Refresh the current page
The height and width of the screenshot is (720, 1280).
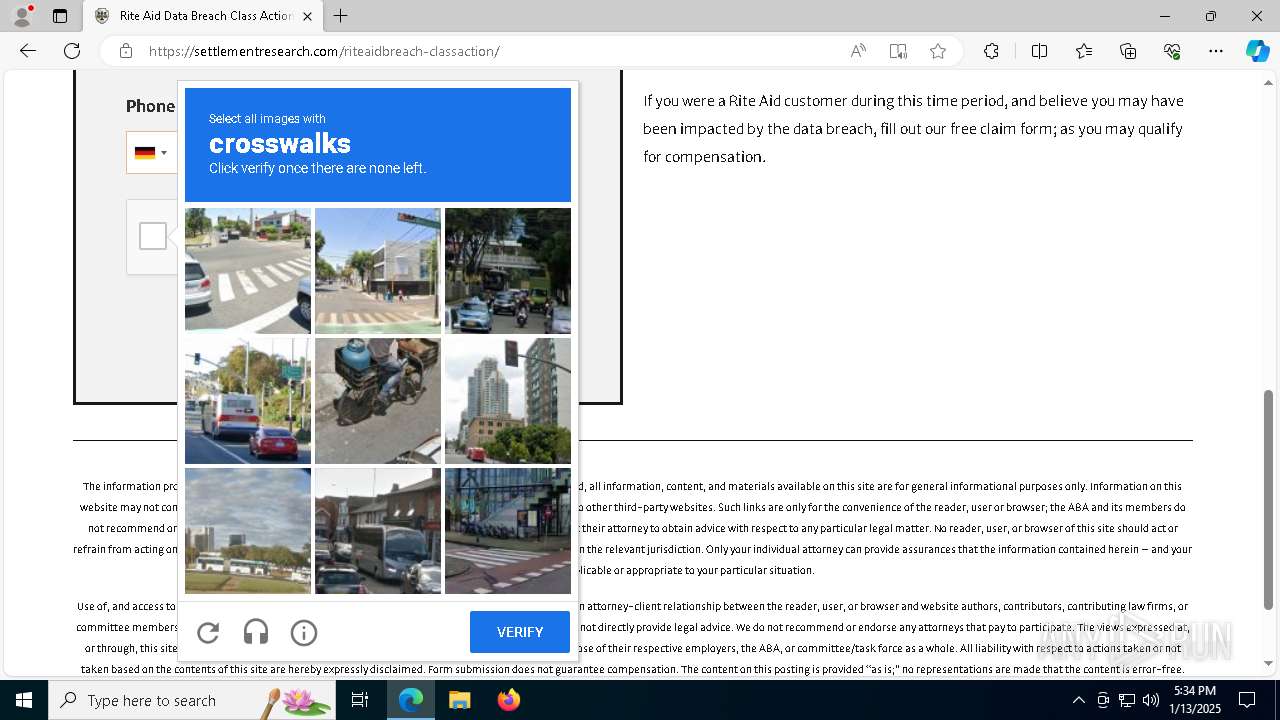coord(72,51)
